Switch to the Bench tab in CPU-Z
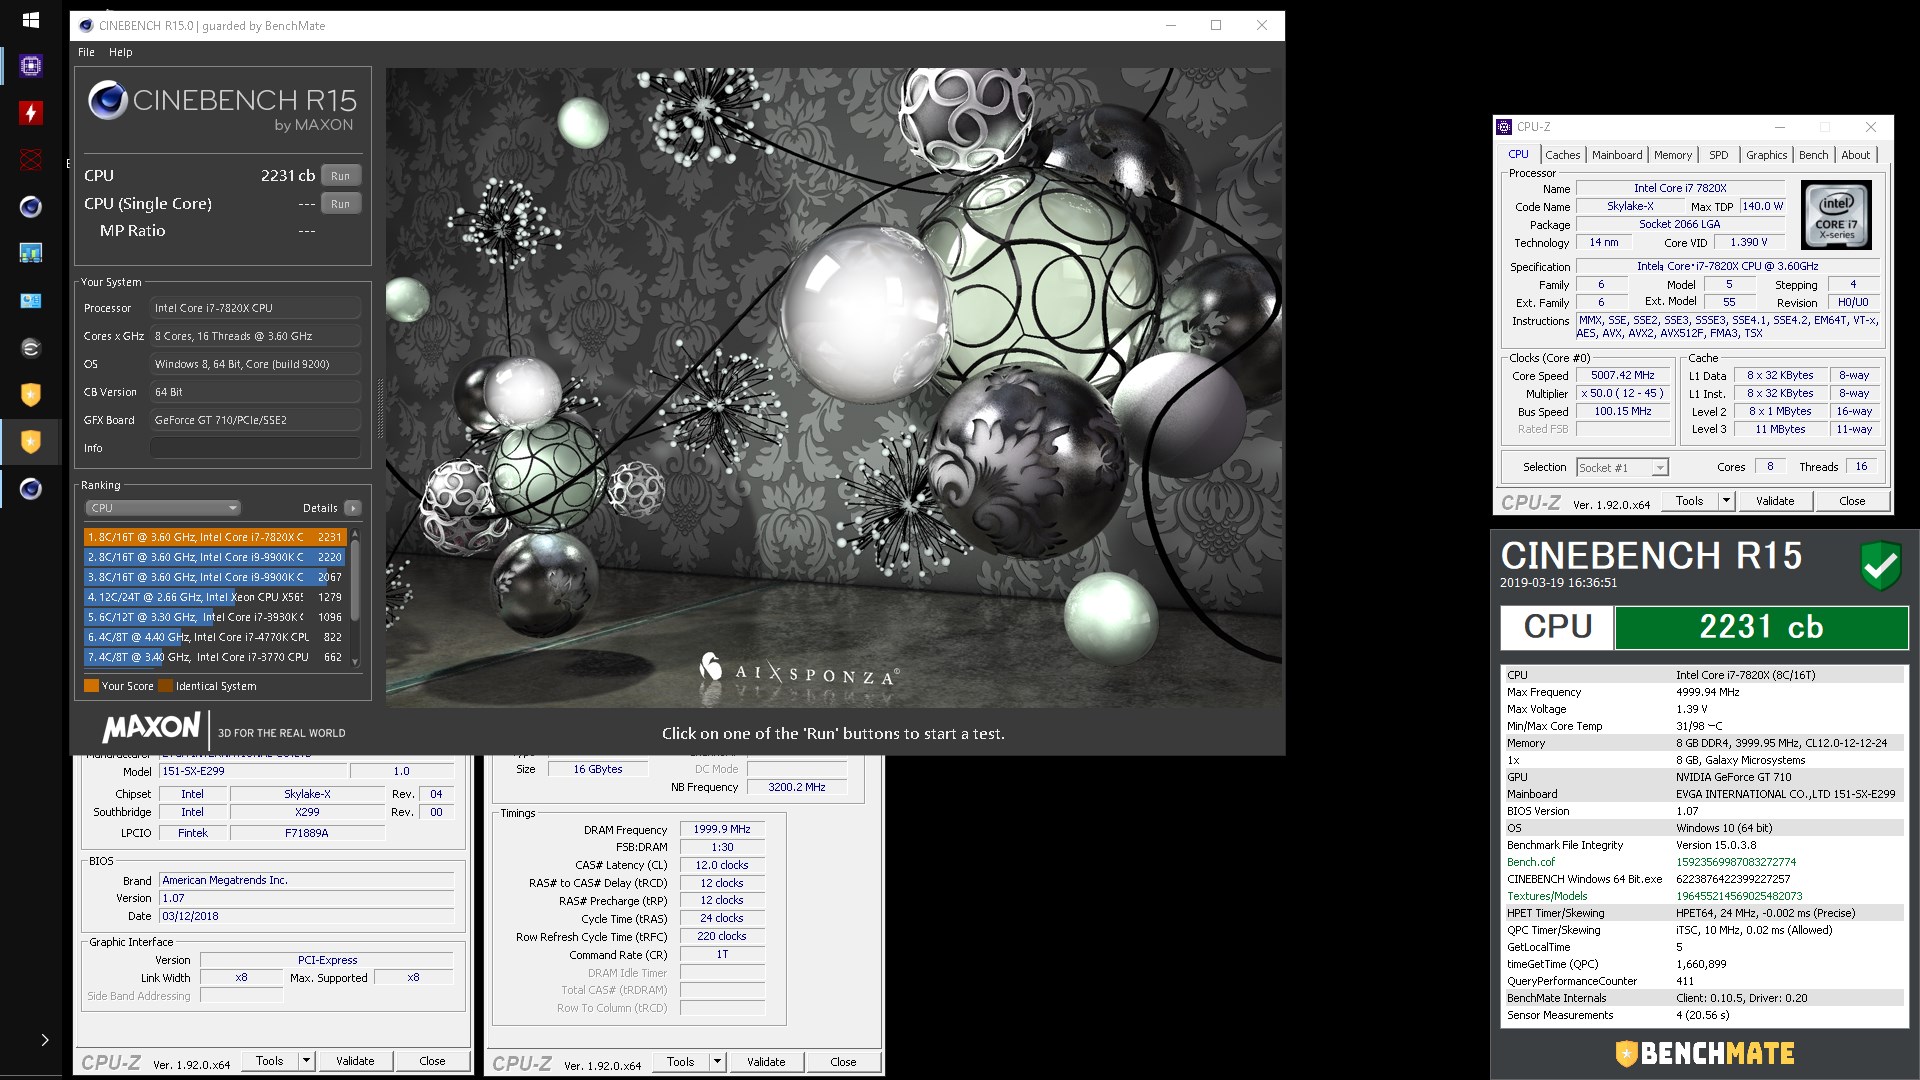The width and height of the screenshot is (1920, 1080). (1813, 155)
